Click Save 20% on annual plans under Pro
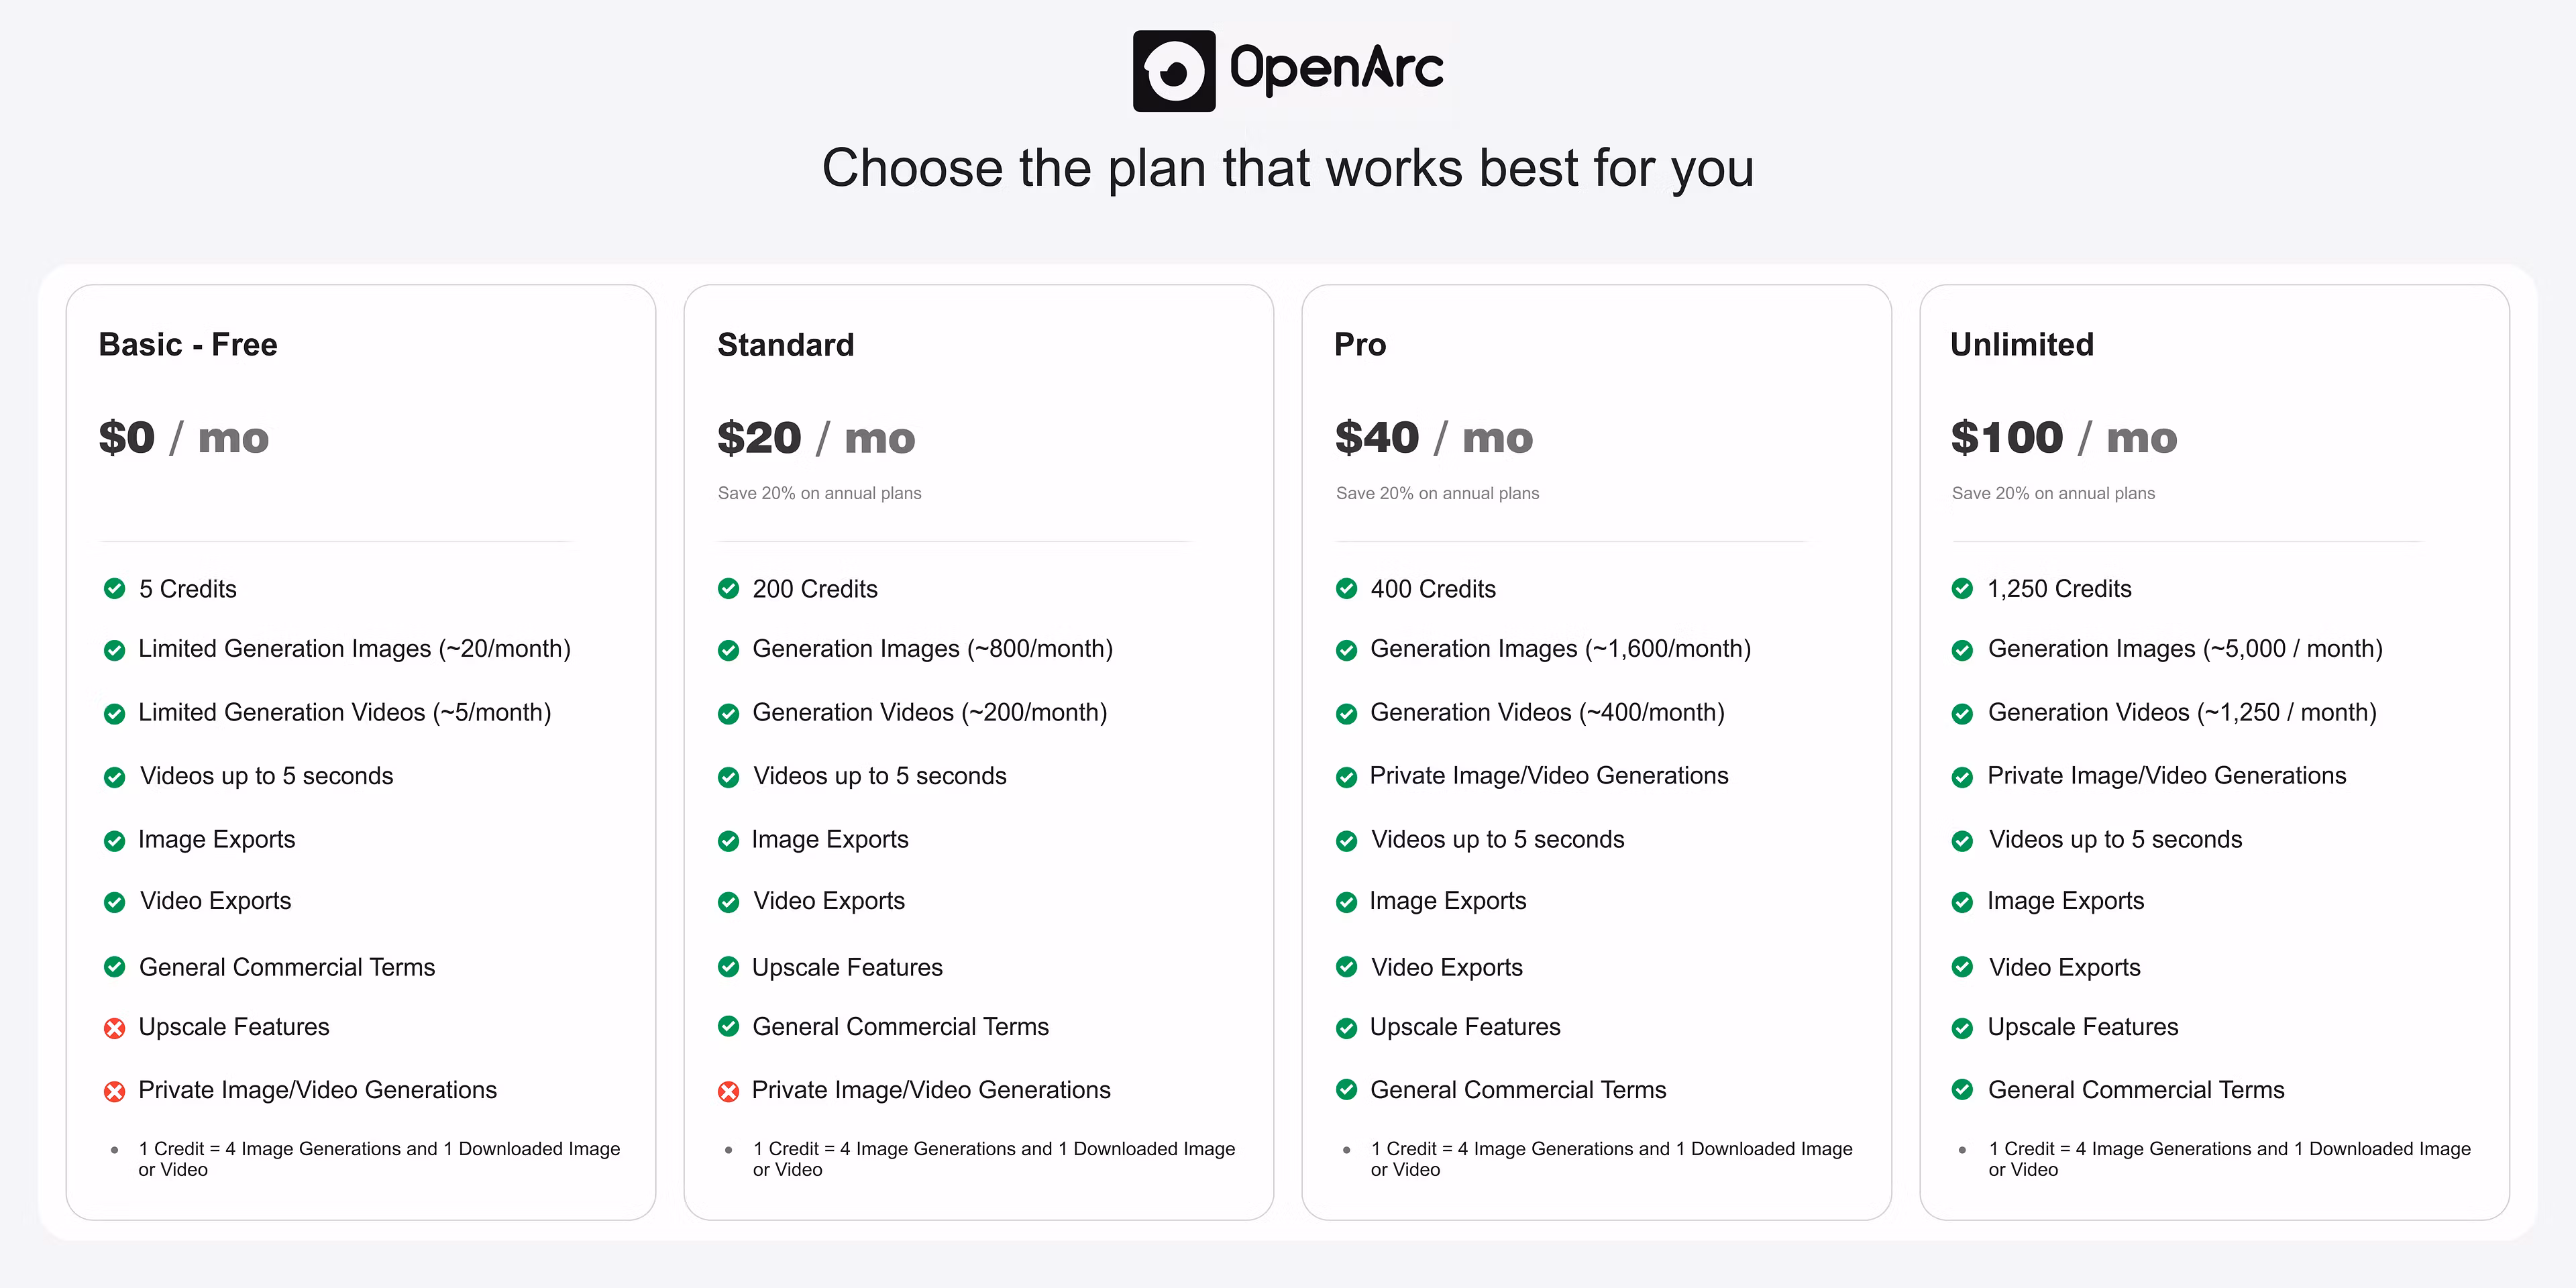The height and width of the screenshot is (1288, 2576). 1437,493
